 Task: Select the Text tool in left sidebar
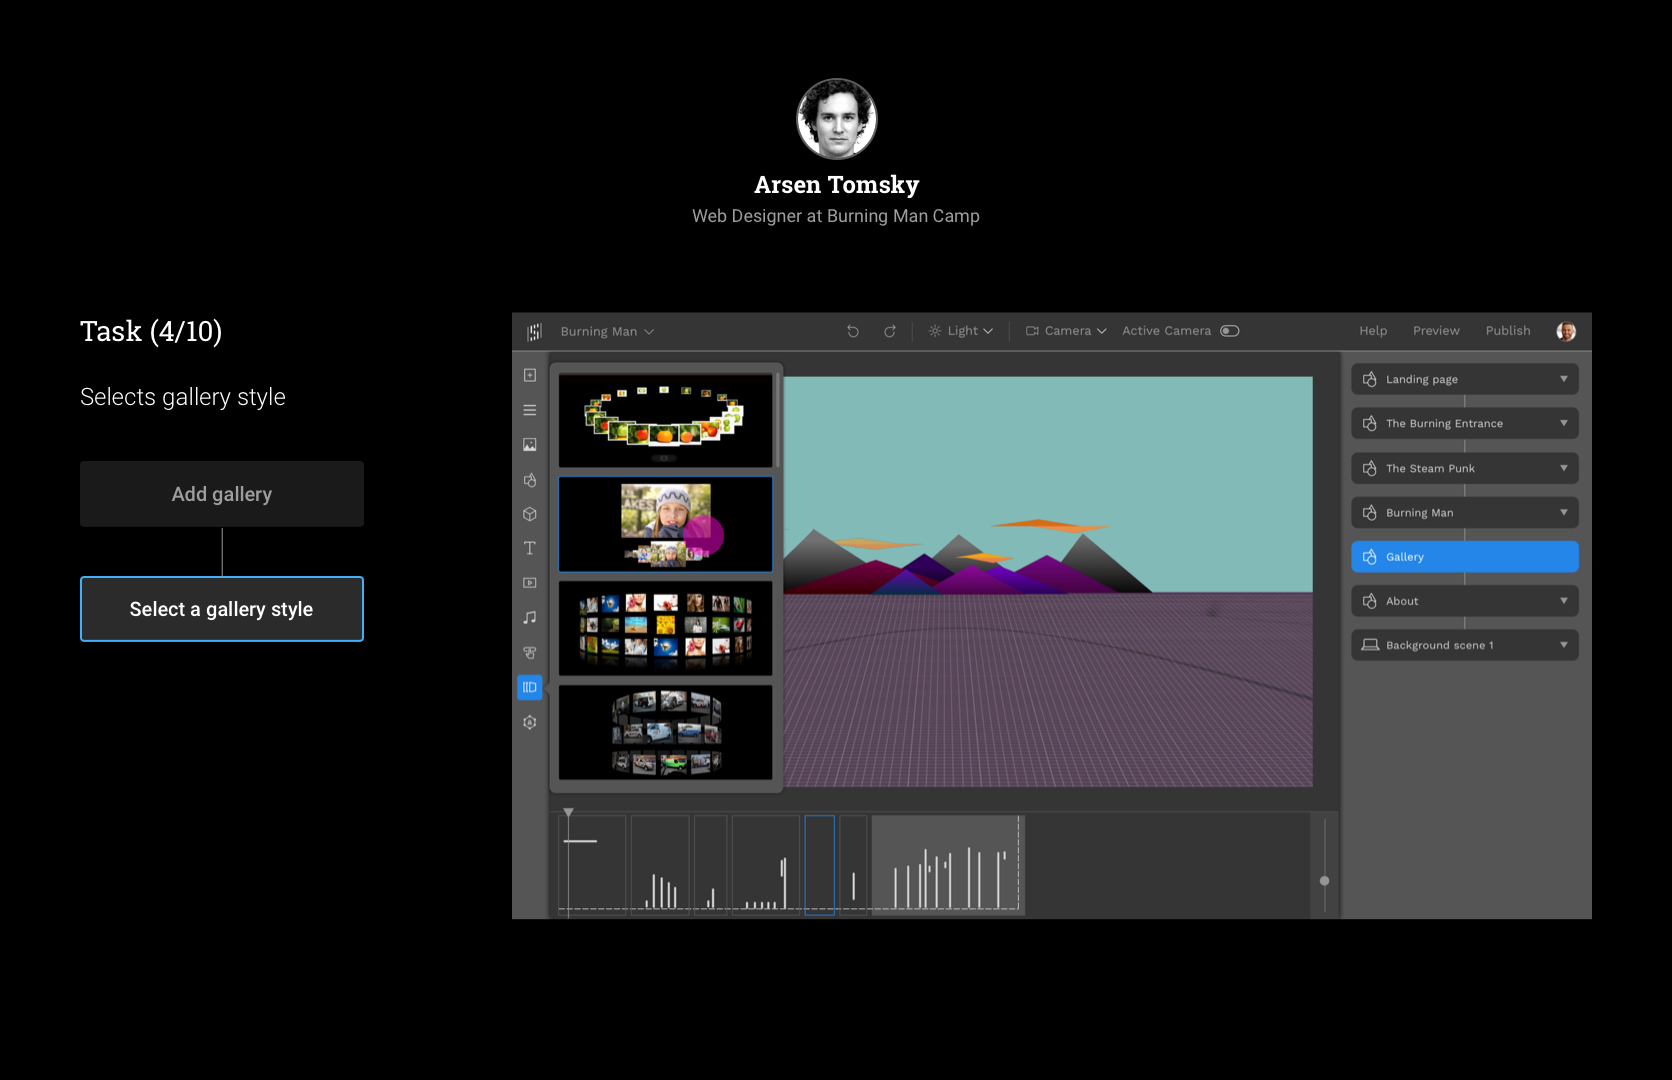pyautogui.click(x=530, y=548)
